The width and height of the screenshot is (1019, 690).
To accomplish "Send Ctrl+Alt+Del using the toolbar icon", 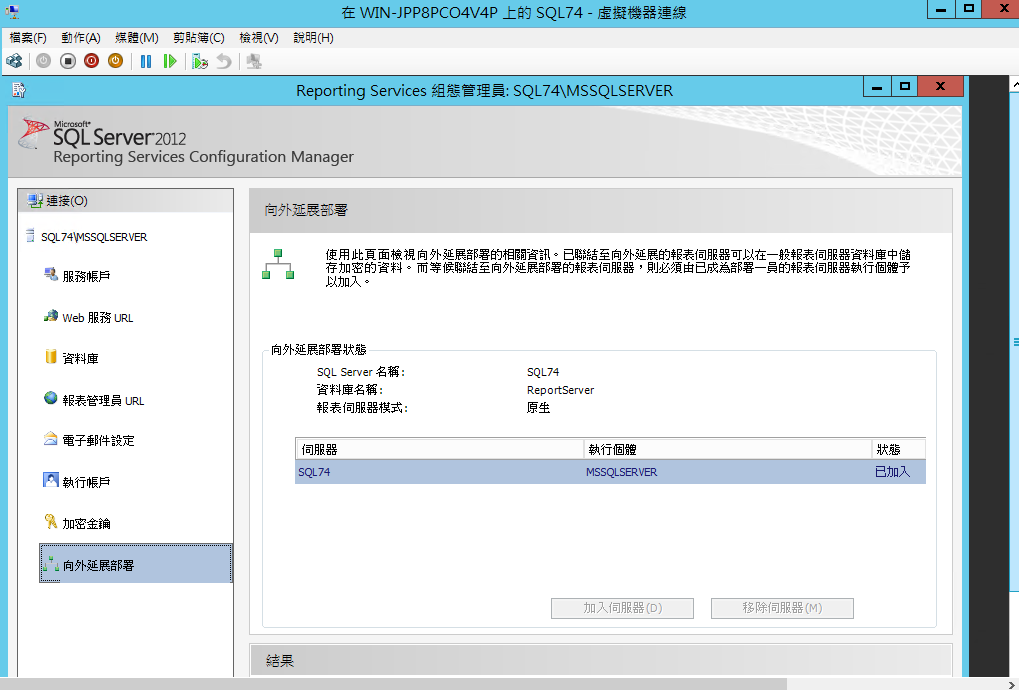I will tap(14, 61).
